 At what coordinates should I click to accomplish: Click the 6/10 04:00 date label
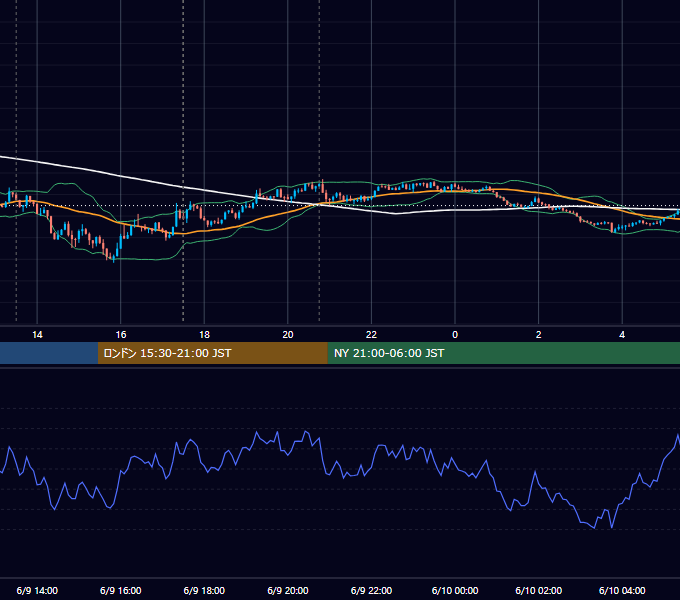point(622,590)
